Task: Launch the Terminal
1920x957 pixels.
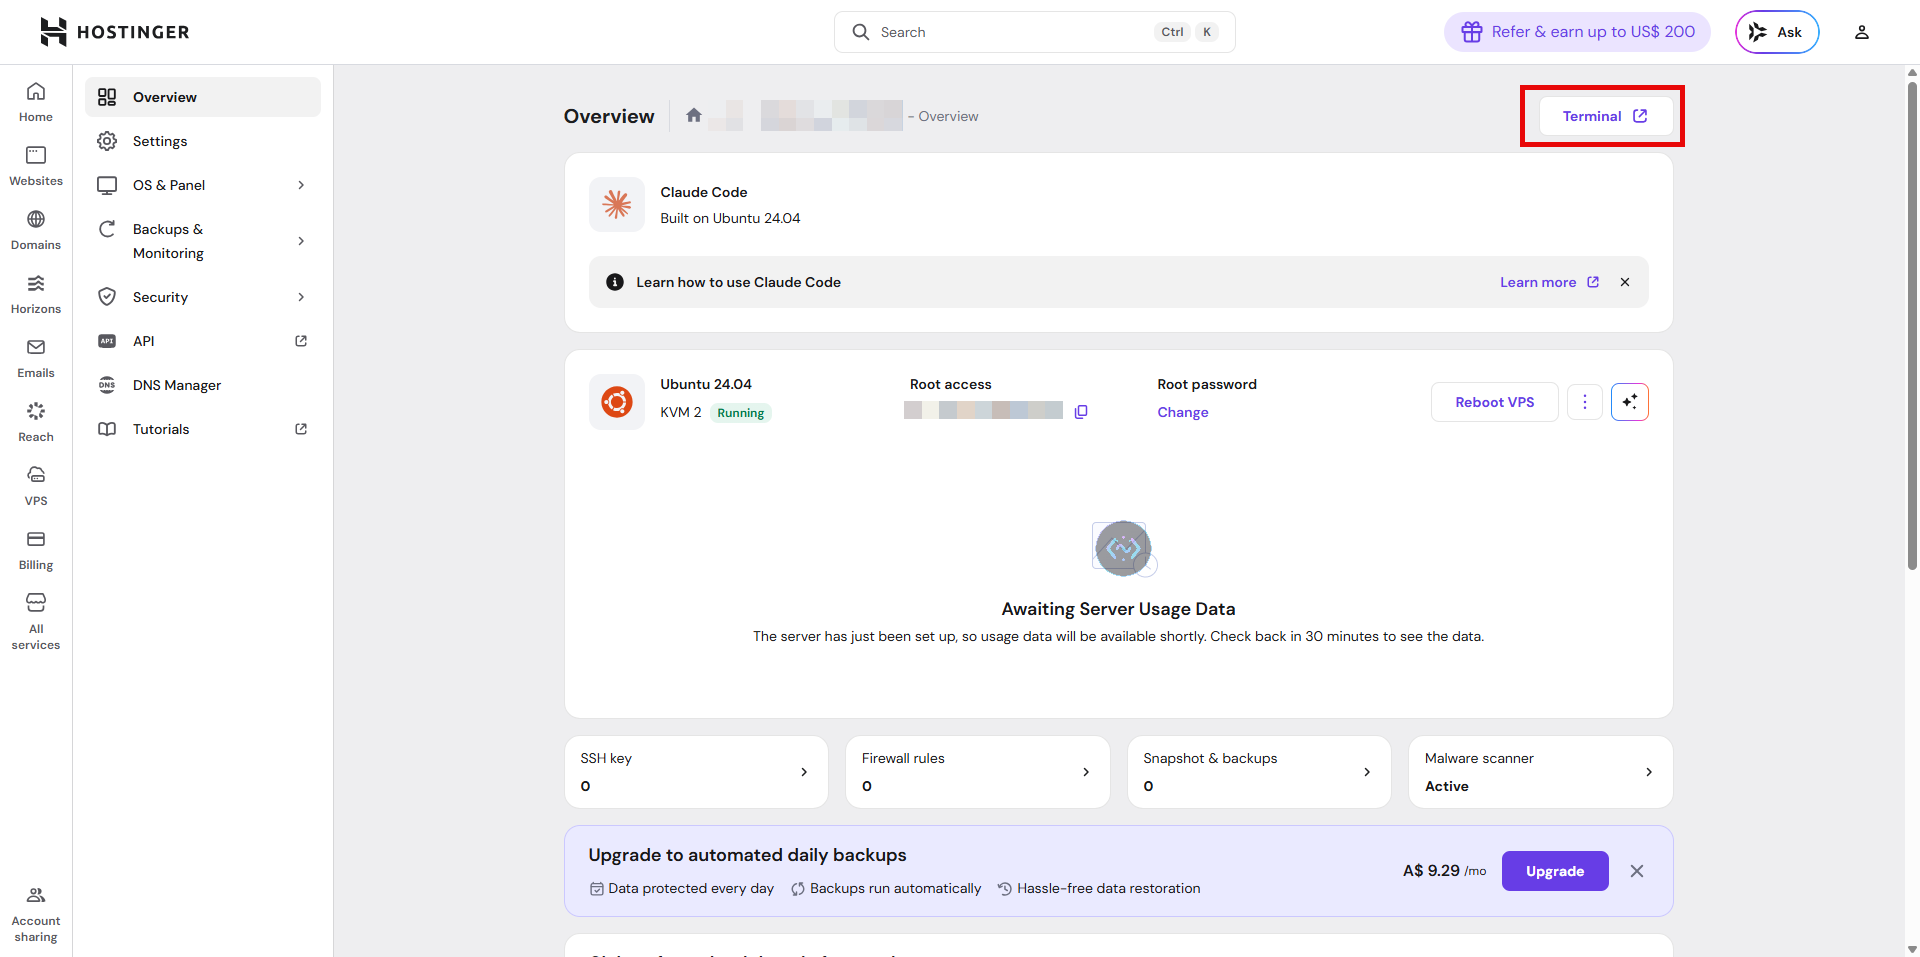Action: pos(1605,116)
